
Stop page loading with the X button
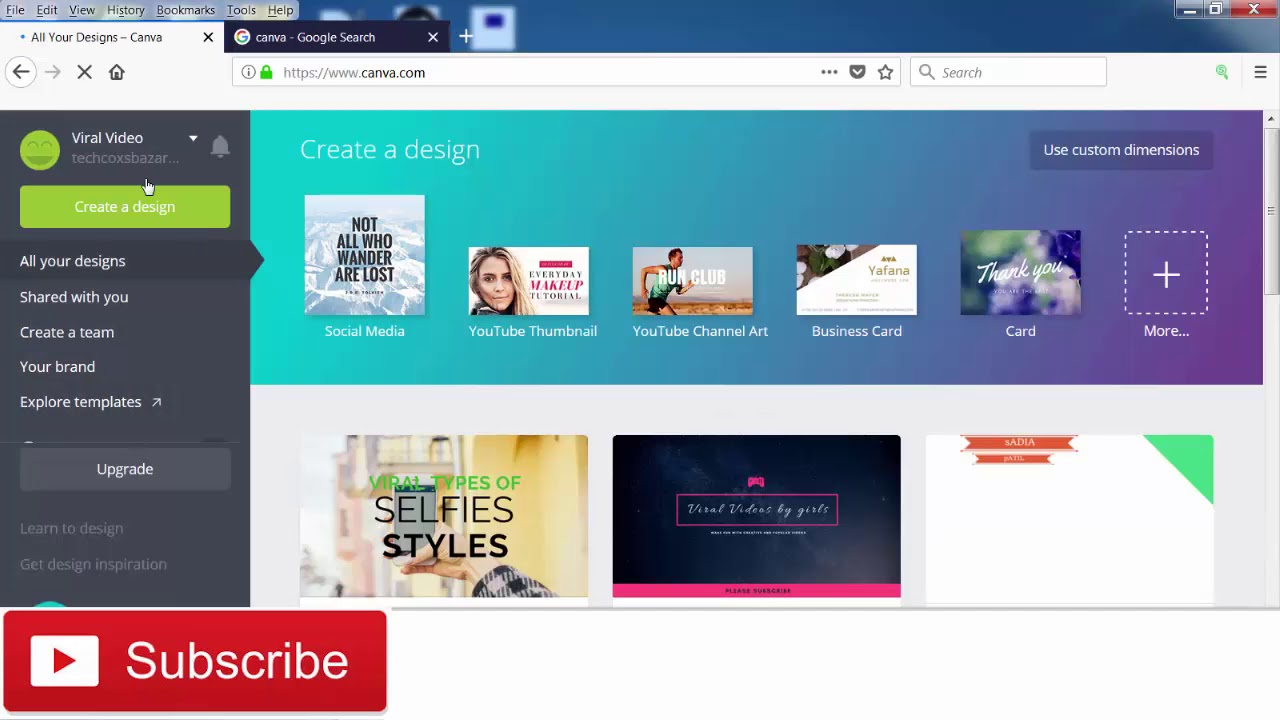click(x=85, y=72)
